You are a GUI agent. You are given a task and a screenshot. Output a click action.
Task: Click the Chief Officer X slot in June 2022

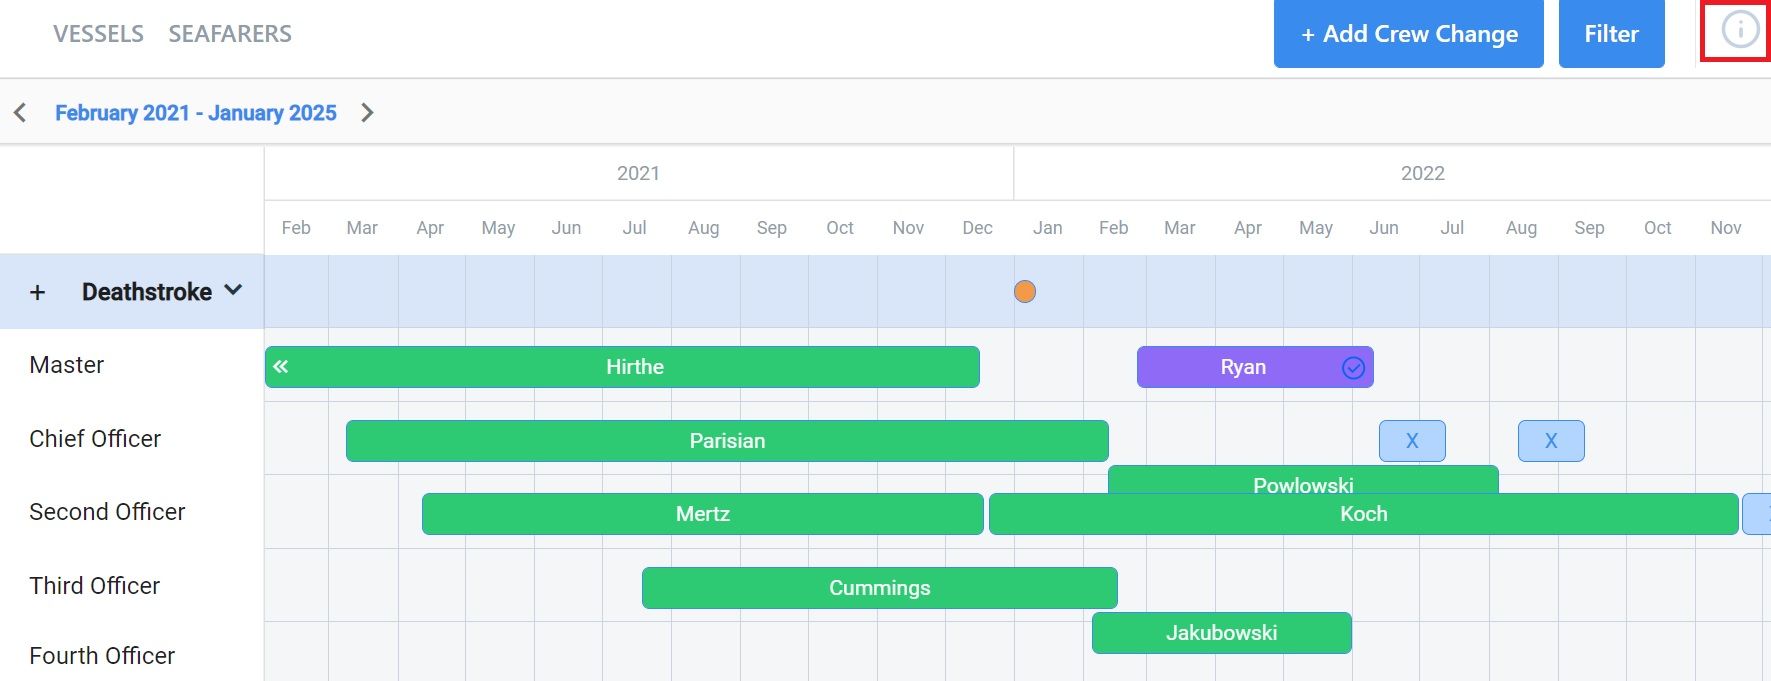pyautogui.click(x=1412, y=441)
